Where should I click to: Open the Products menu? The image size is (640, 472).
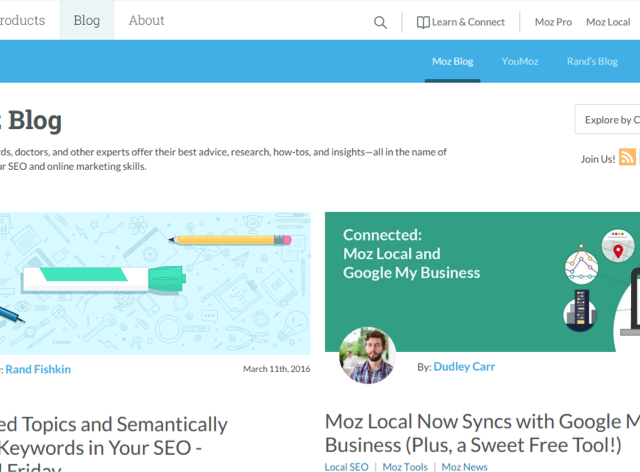[22, 20]
